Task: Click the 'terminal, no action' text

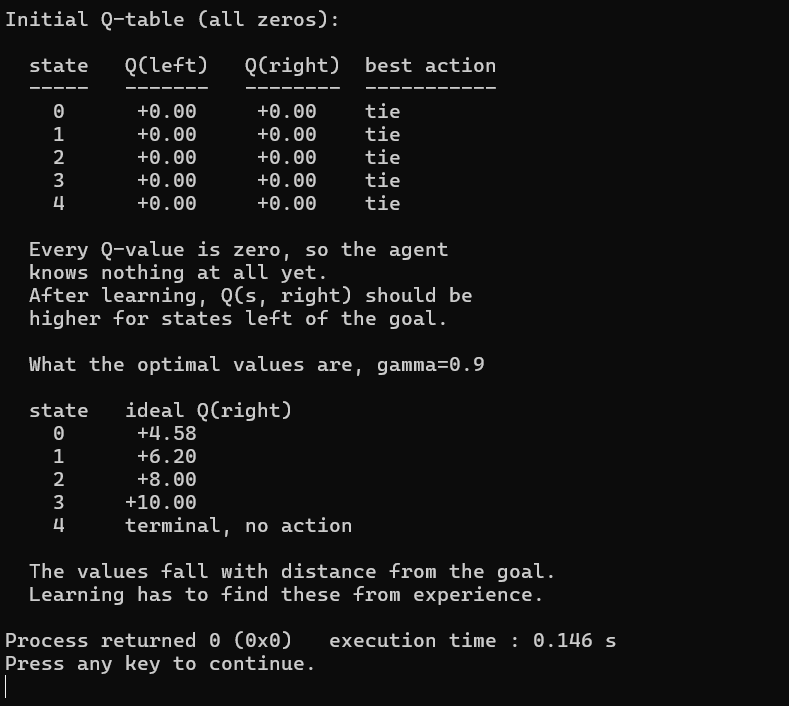Action: coord(239,525)
